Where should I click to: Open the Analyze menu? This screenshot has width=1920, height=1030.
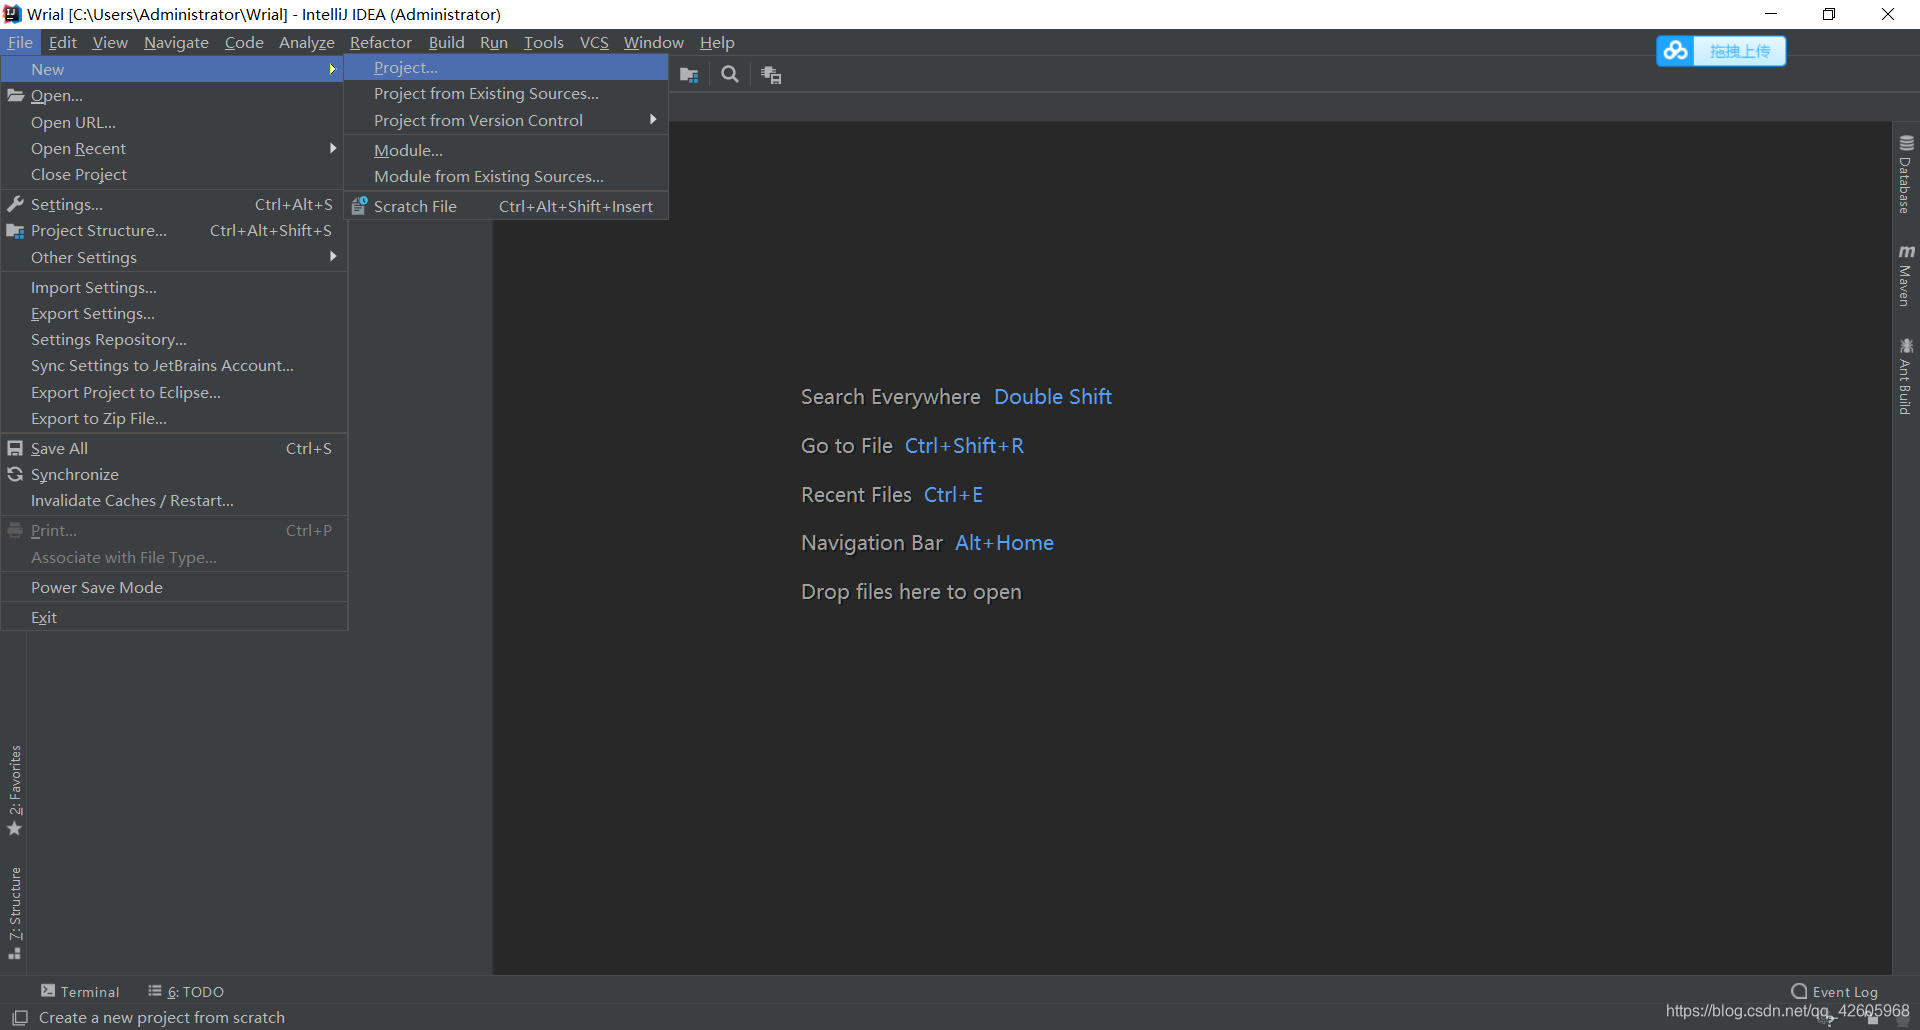click(x=306, y=42)
